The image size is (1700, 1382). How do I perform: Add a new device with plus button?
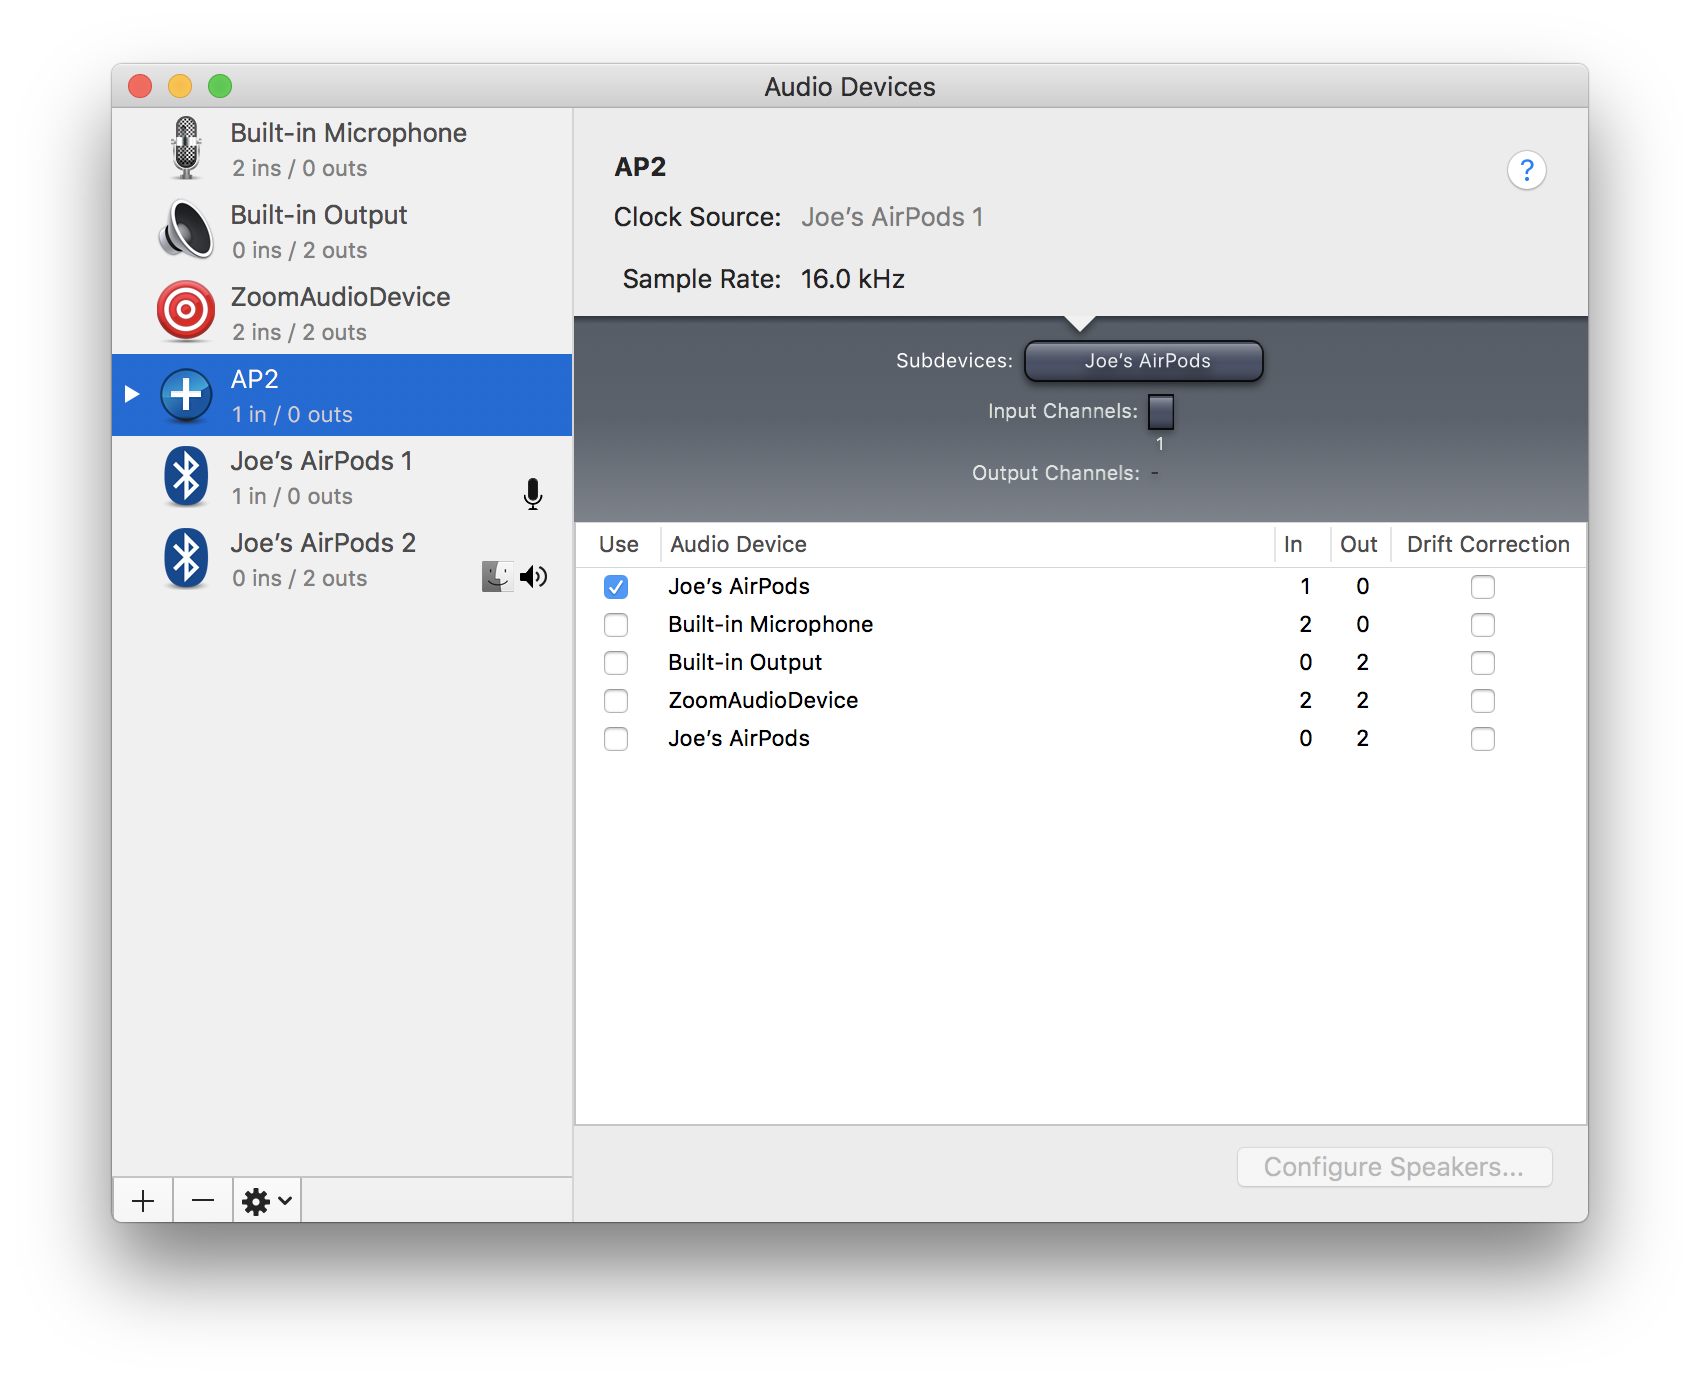tap(143, 1201)
